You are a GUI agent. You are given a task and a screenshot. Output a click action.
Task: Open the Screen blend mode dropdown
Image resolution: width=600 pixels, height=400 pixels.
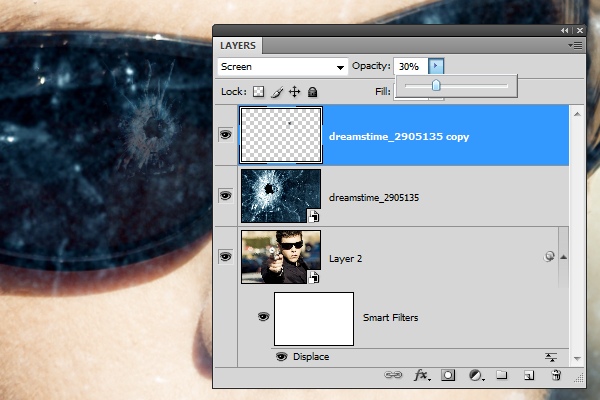[x=282, y=66]
